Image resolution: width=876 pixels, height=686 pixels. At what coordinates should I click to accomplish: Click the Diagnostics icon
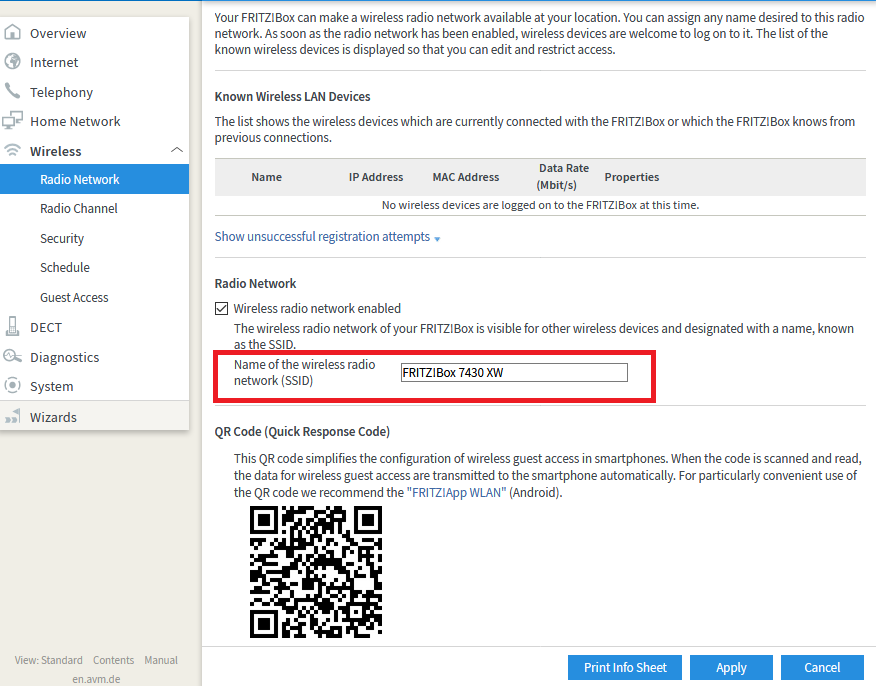(x=12, y=356)
